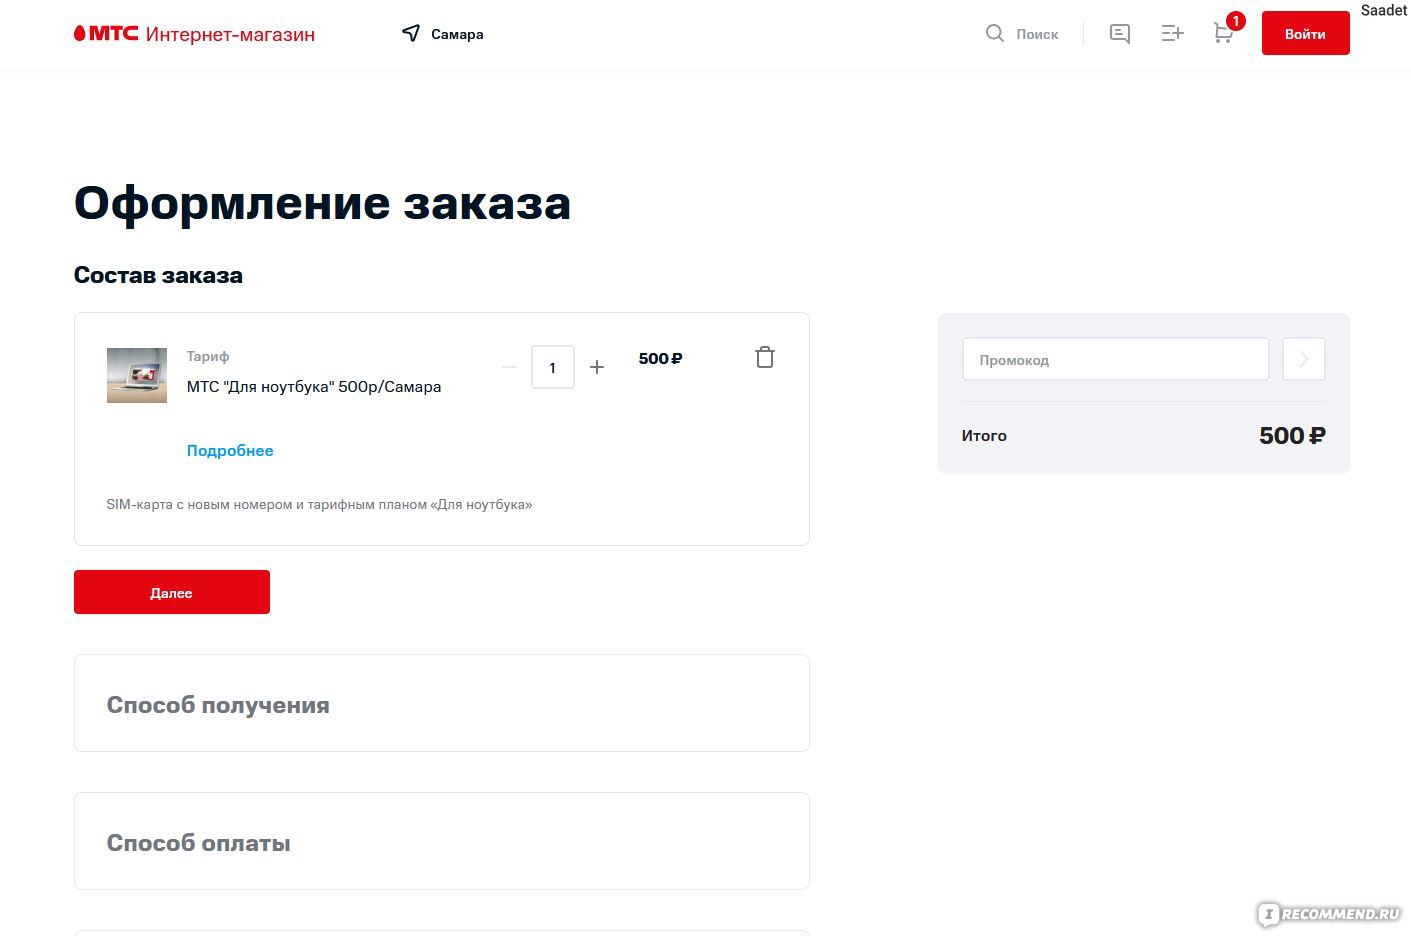Click the Итого total 500 ₽ amount
Screen dimensions: 1411x936
pyautogui.click(x=1292, y=436)
